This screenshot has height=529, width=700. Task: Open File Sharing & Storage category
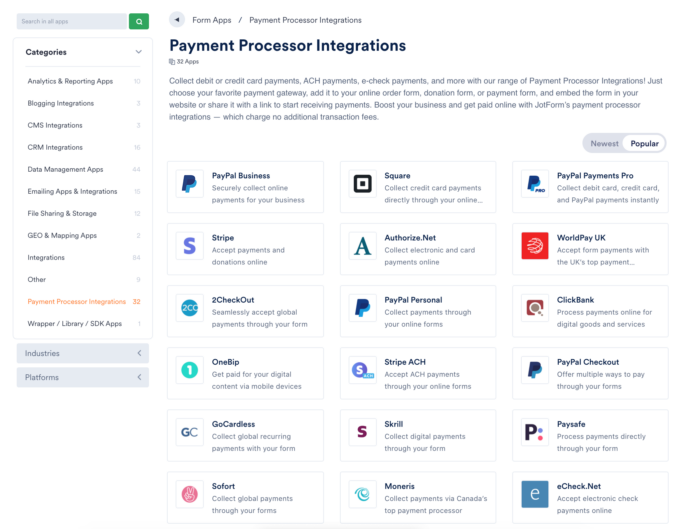[x=62, y=213]
